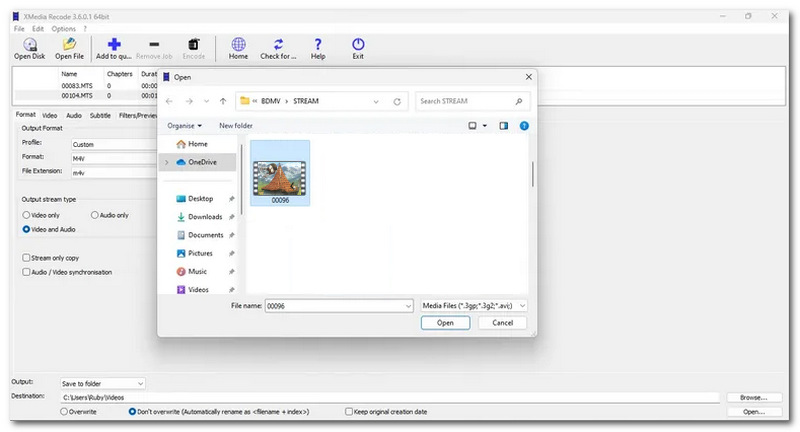
Task: Click the refresh icon beside the STREAM path
Action: coord(397,101)
